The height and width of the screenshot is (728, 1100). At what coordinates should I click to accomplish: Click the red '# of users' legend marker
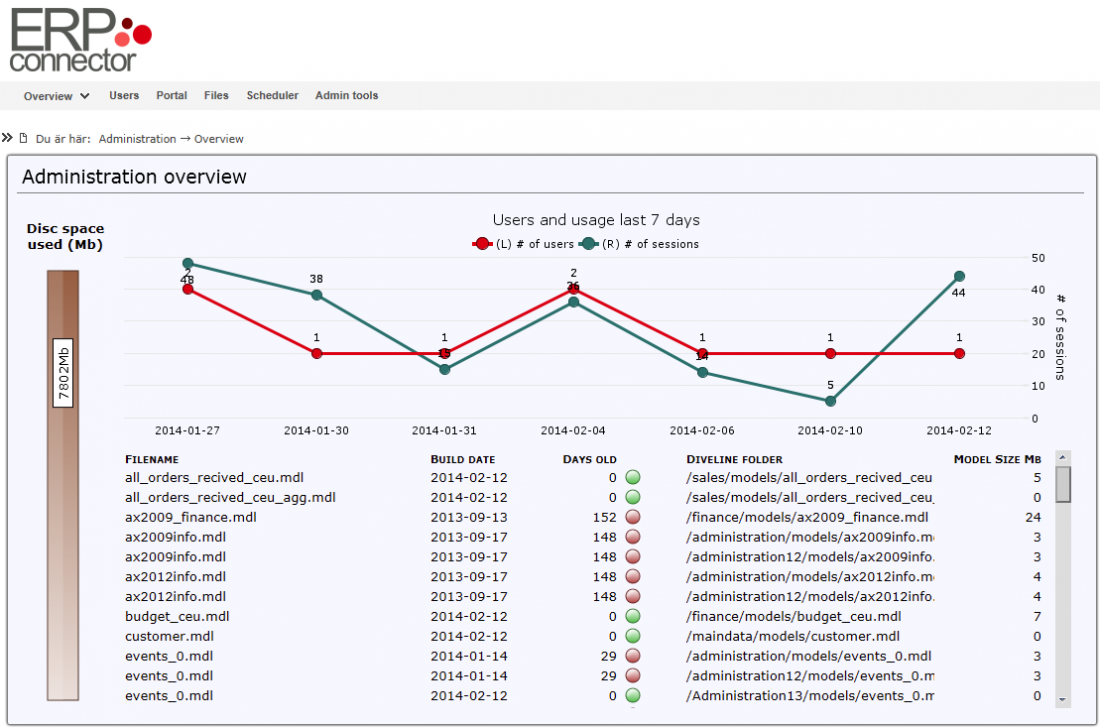pos(482,244)
